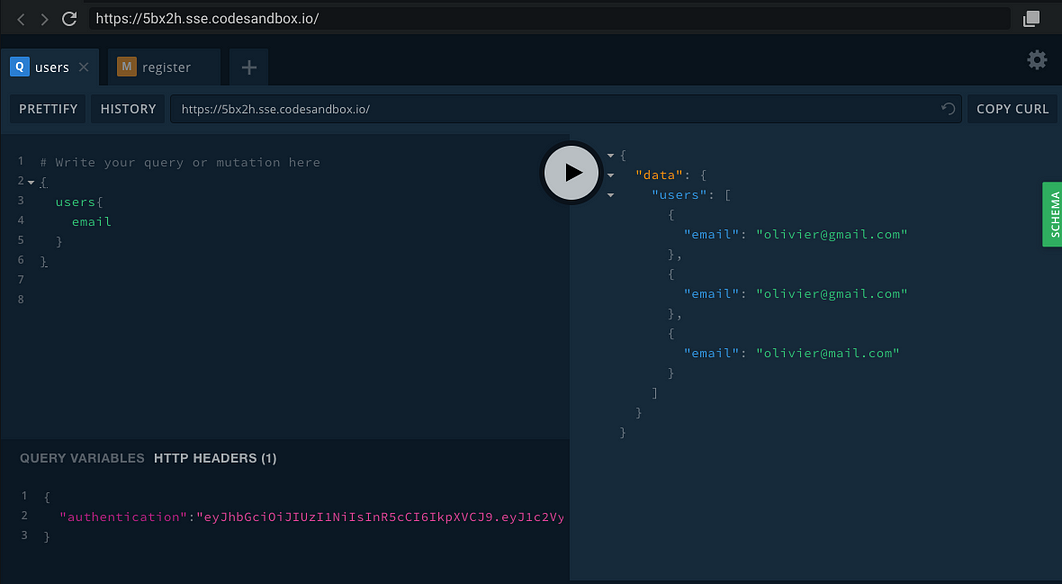This screenshot has width=1062, height=584.
Task: Click the reload schema arrow in the endpoint field
Action: [x=948, y=109]
